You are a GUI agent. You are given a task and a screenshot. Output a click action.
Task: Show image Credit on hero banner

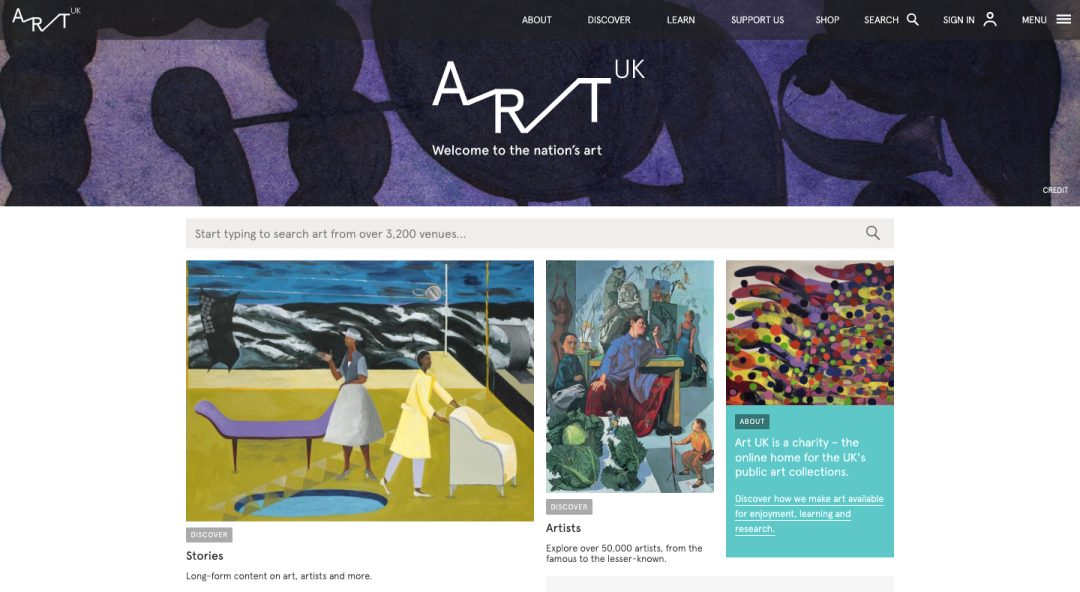[x=1055, y=190]
